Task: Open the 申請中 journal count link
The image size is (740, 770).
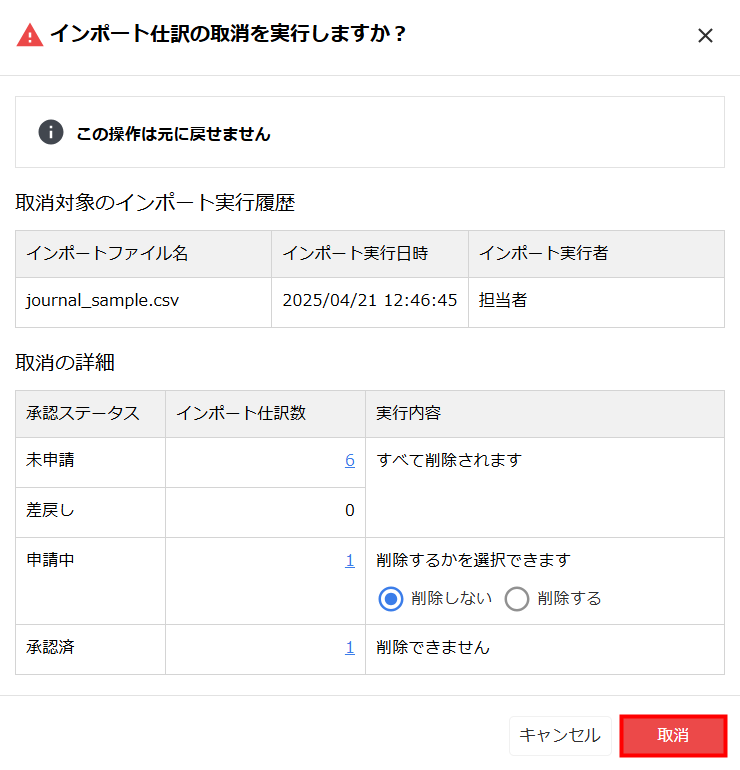Action: (350, 560)
